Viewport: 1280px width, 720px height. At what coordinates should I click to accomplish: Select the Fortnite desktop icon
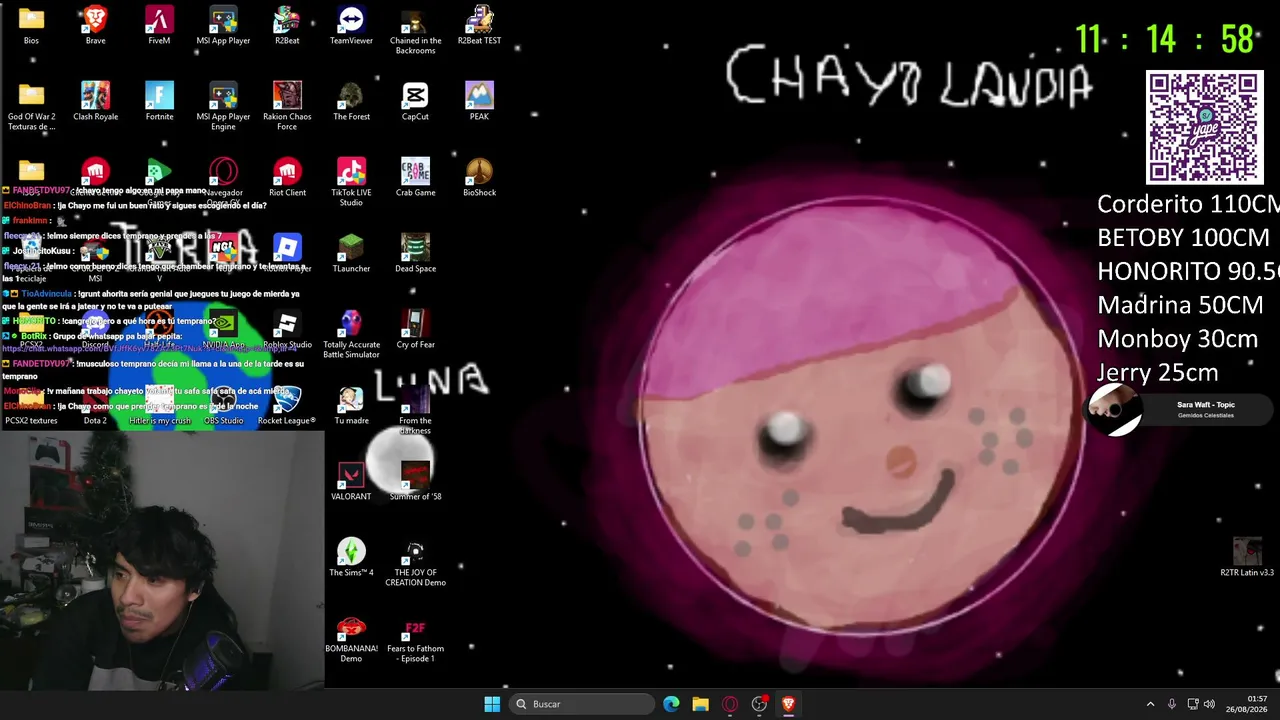point(159,101)
